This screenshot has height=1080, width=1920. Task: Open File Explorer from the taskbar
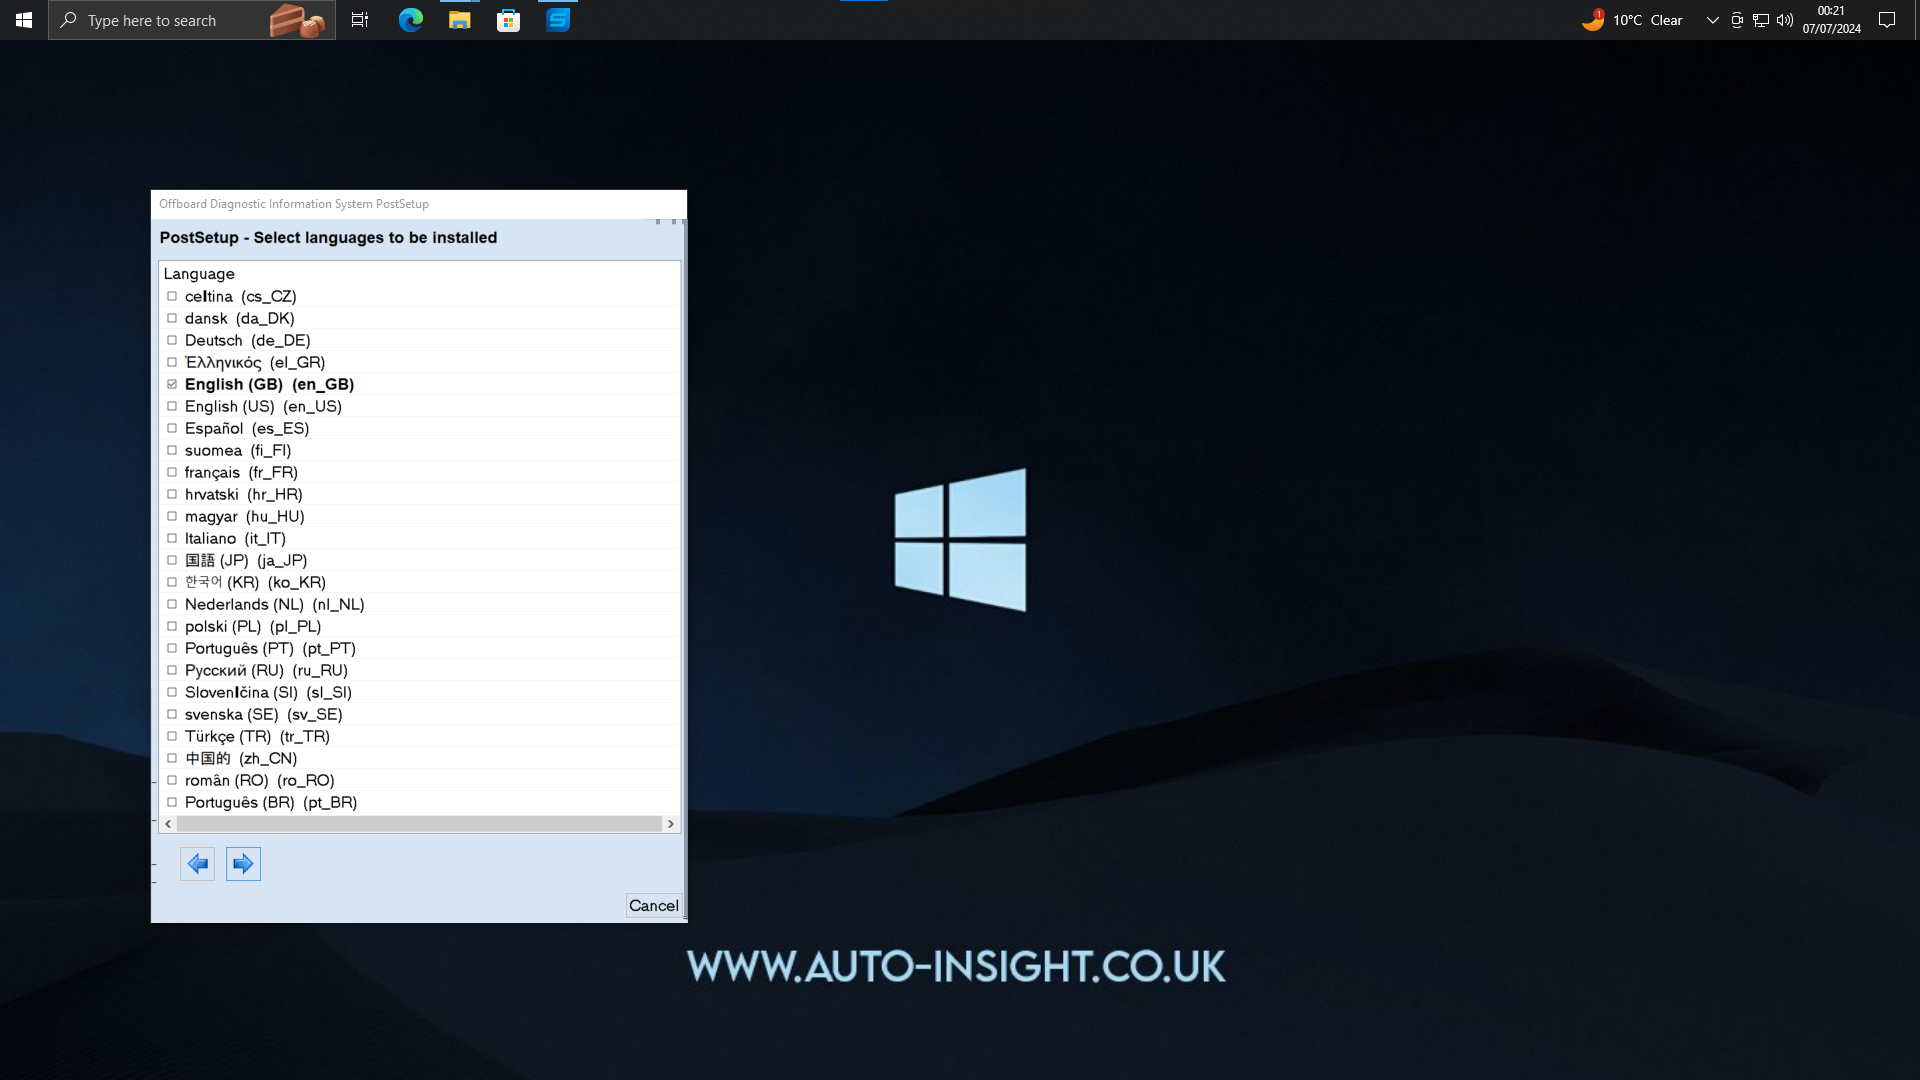point(459,20)
